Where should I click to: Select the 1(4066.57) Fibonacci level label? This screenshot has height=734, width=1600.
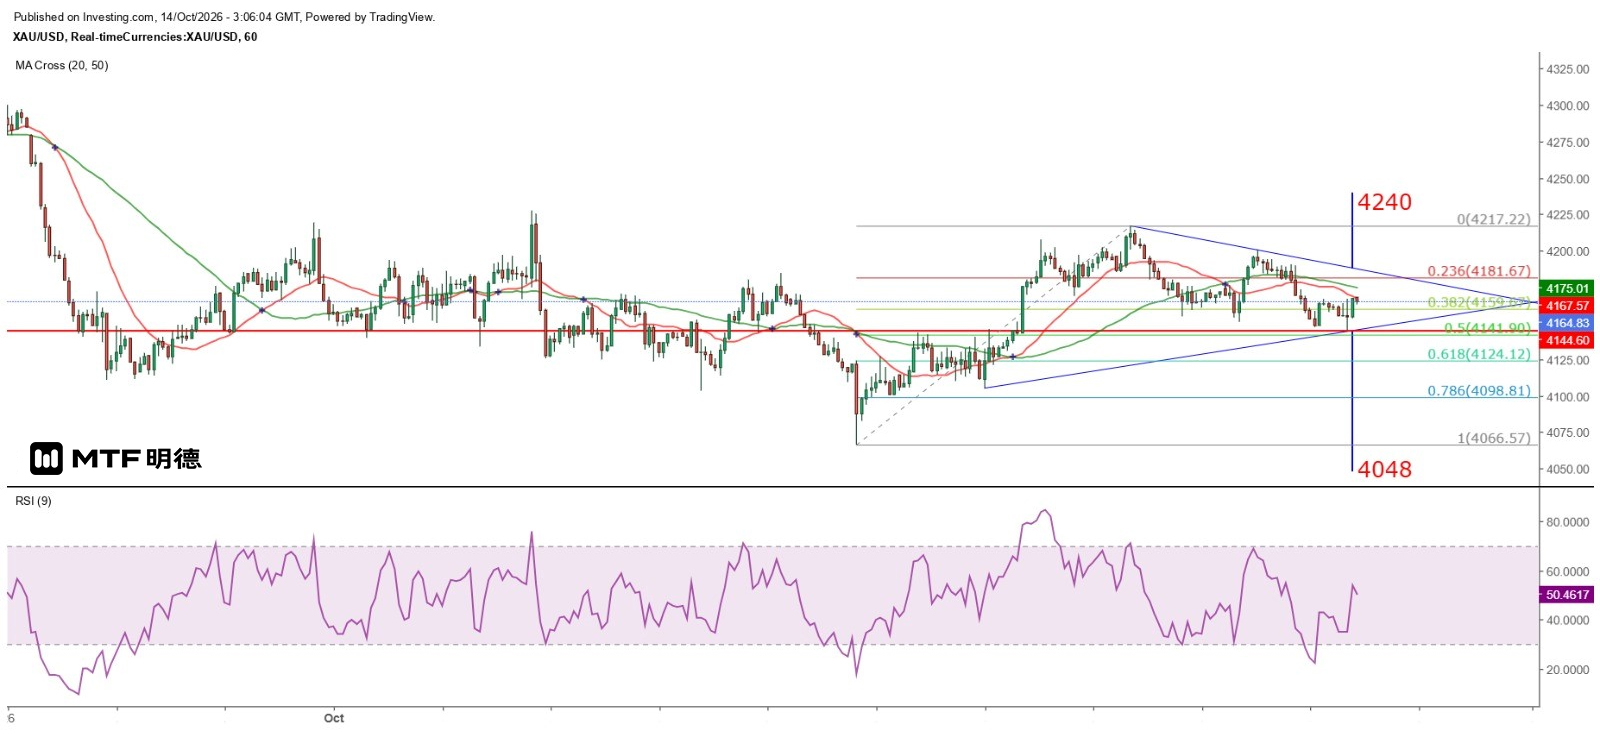[1493, 438]
